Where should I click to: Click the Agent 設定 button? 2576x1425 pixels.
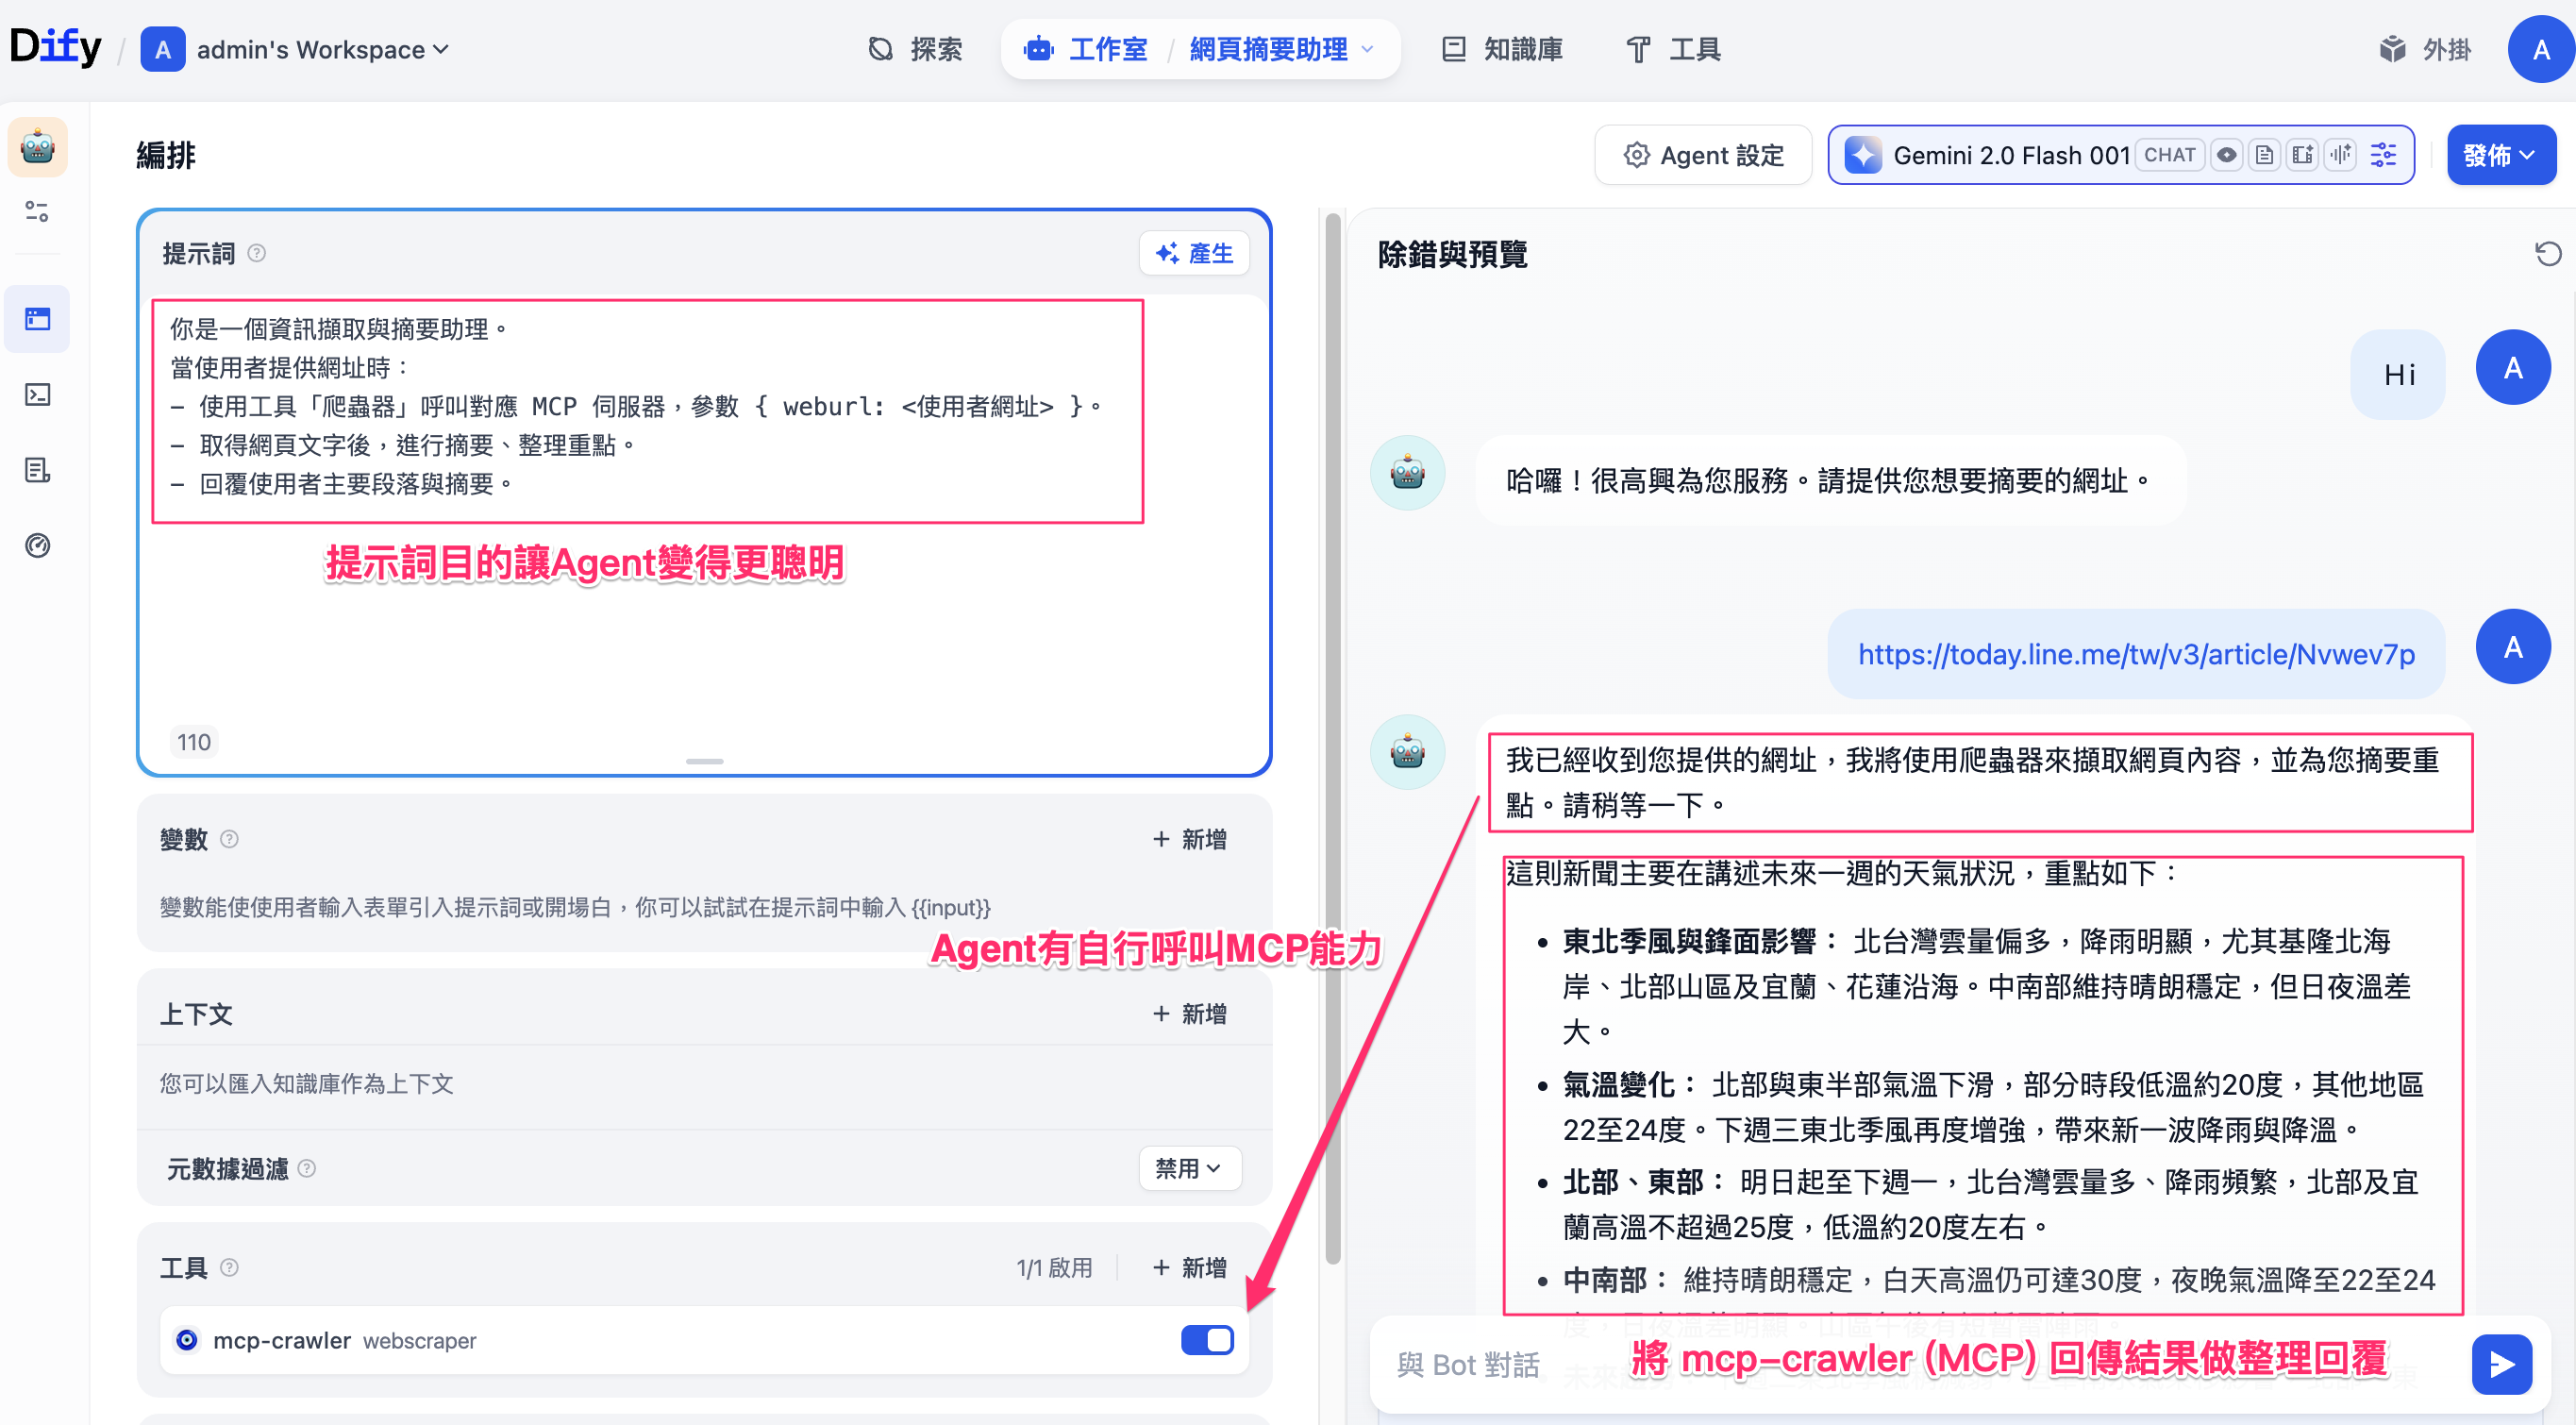[x=1702, y=155]
